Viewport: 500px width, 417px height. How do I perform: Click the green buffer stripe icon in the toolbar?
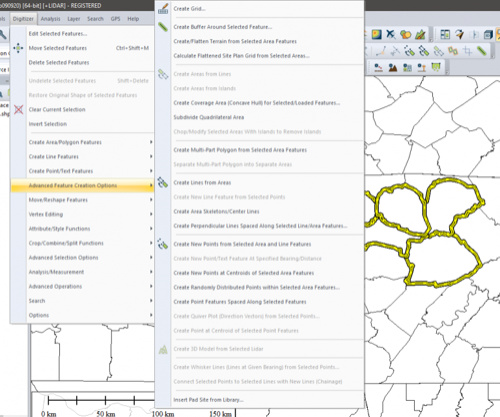point(481,51)
